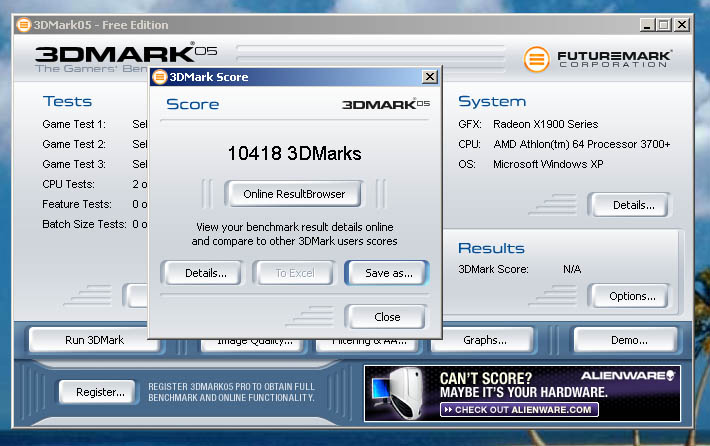Select the Microsoft Windows XP OS text
The image size is (710, 446).
pyautogui.click(x=548, y=164)
